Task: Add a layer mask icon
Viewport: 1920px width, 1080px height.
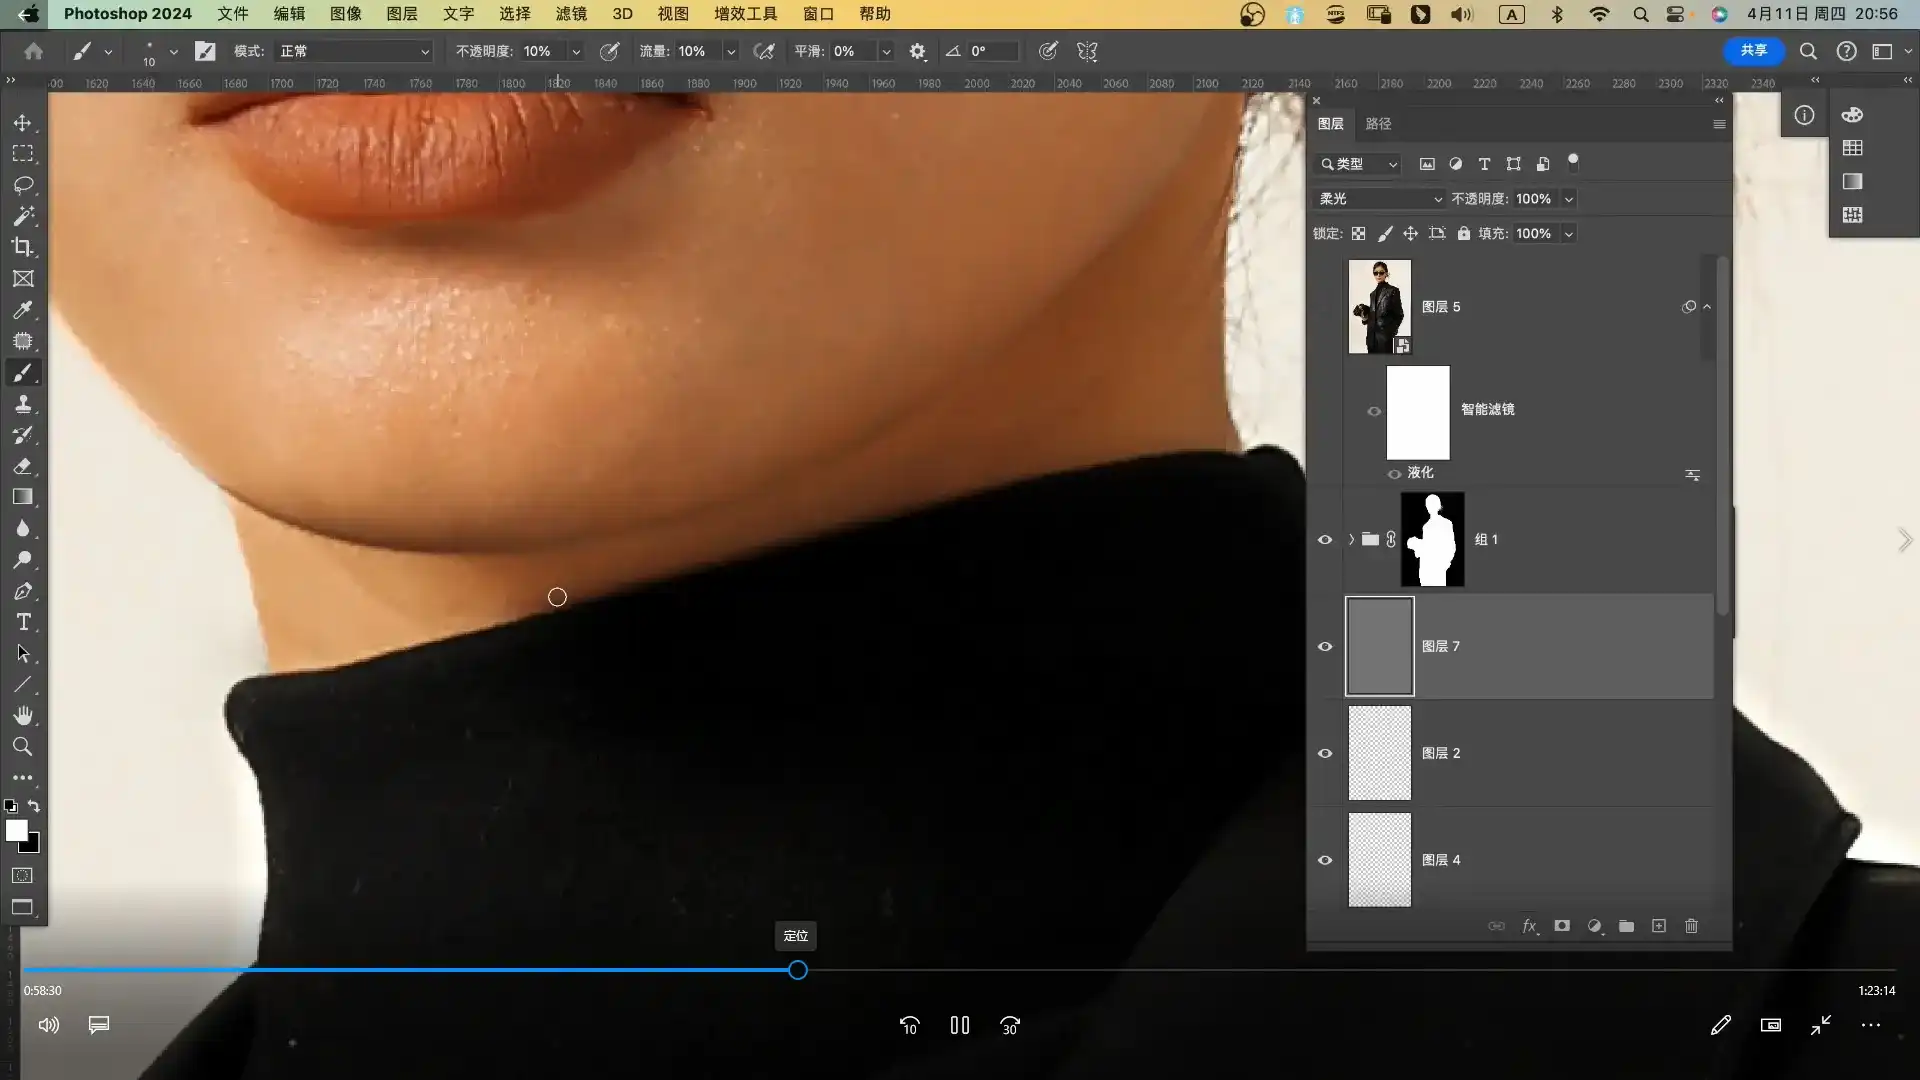Action: [x=1562, y=926]
